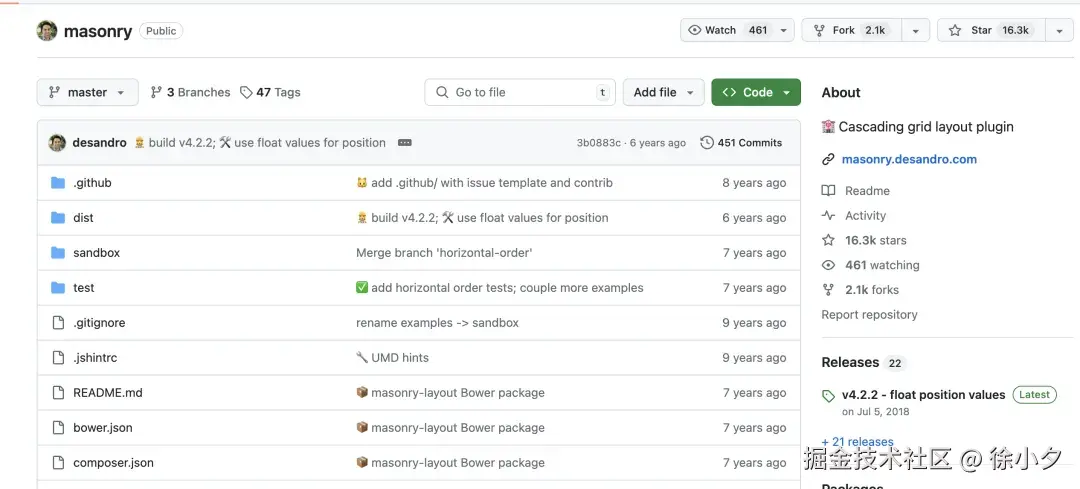View the 451 Commits history
Viewport: 1080px width, 489px height.
pos(741,143)
